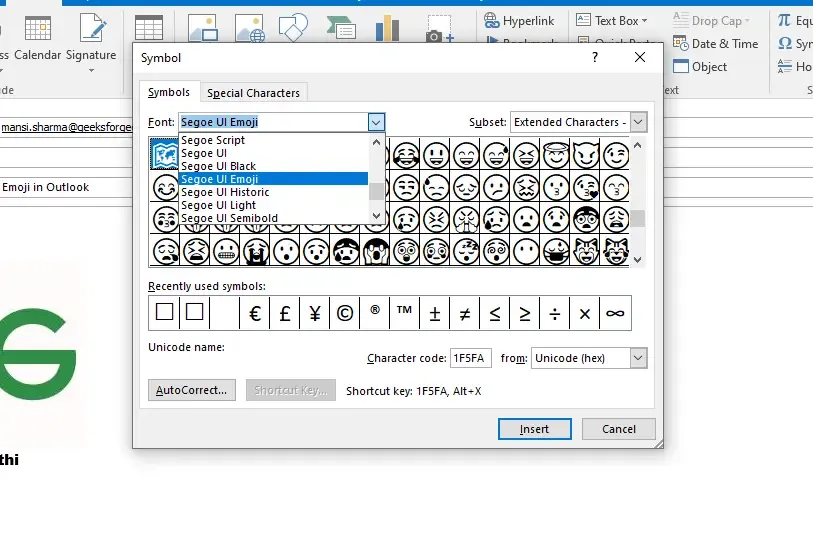
Task: Click the Equation pi icon
Action: pyautogui.click(x=784, y=21)
